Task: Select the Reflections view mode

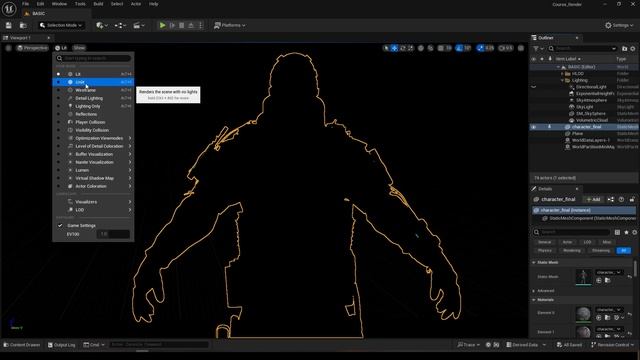Action: 93,114
